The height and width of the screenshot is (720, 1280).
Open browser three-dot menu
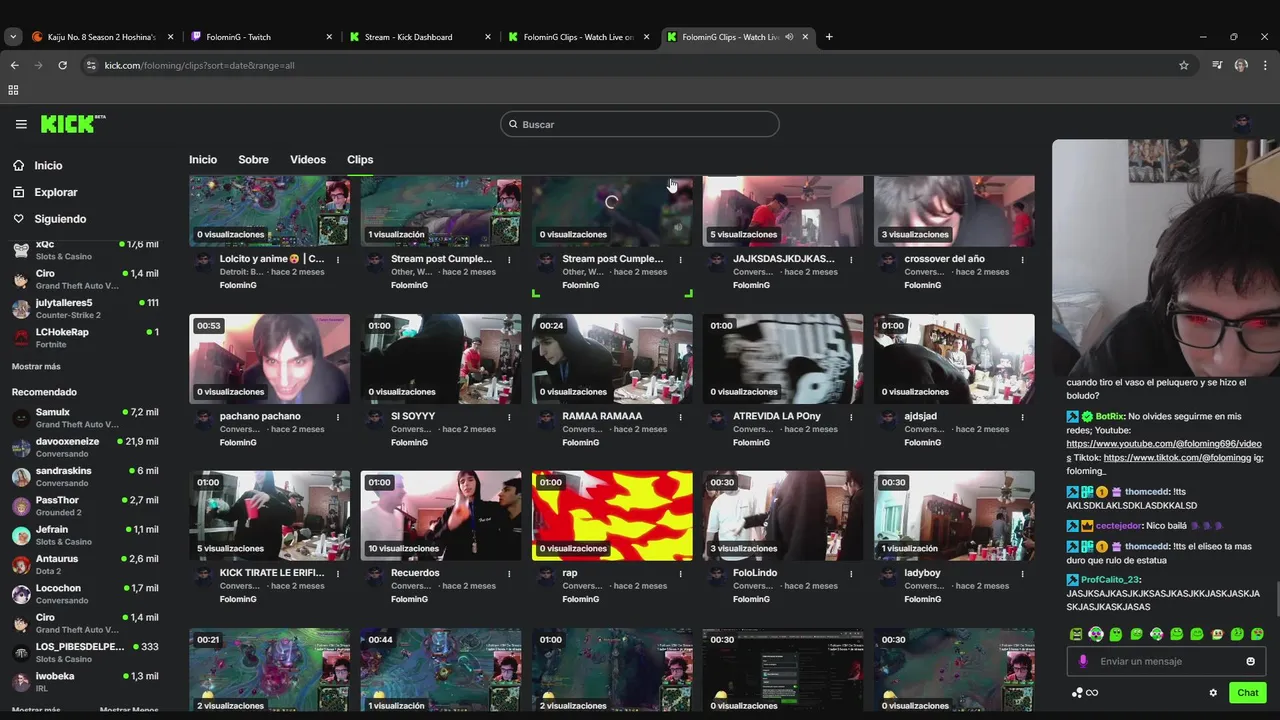coord(1265,65)
